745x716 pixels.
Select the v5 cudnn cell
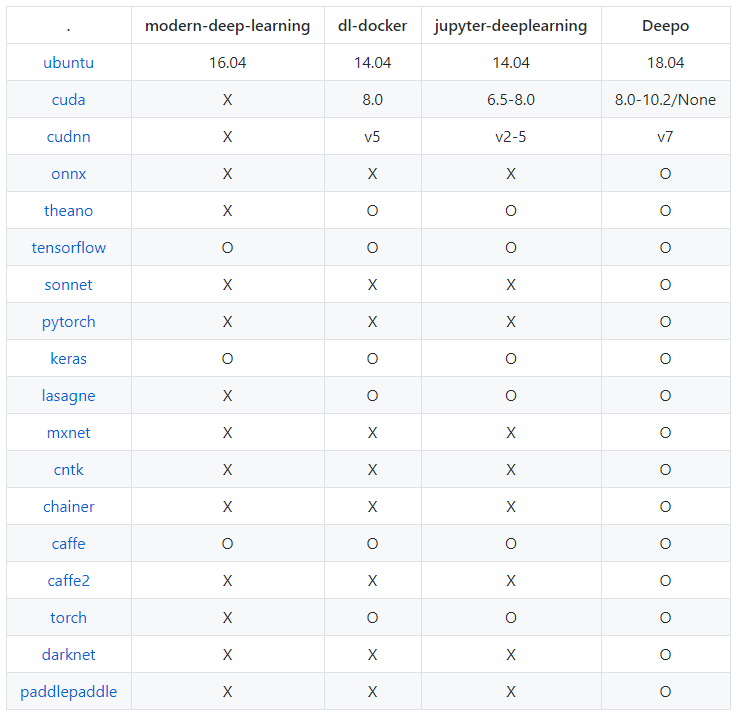tap(372, 137)
